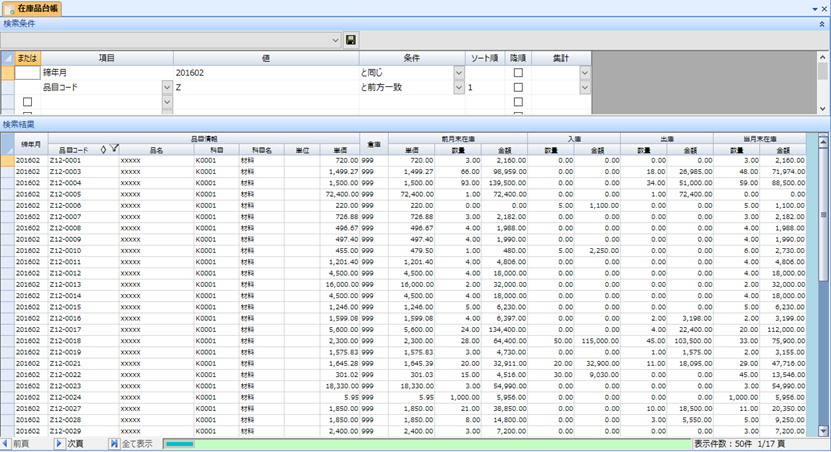Image resolution: width=831 pixels, height=452 pixels.
Task: Click the 前月末在庫 group header
Action: point(458,139)
